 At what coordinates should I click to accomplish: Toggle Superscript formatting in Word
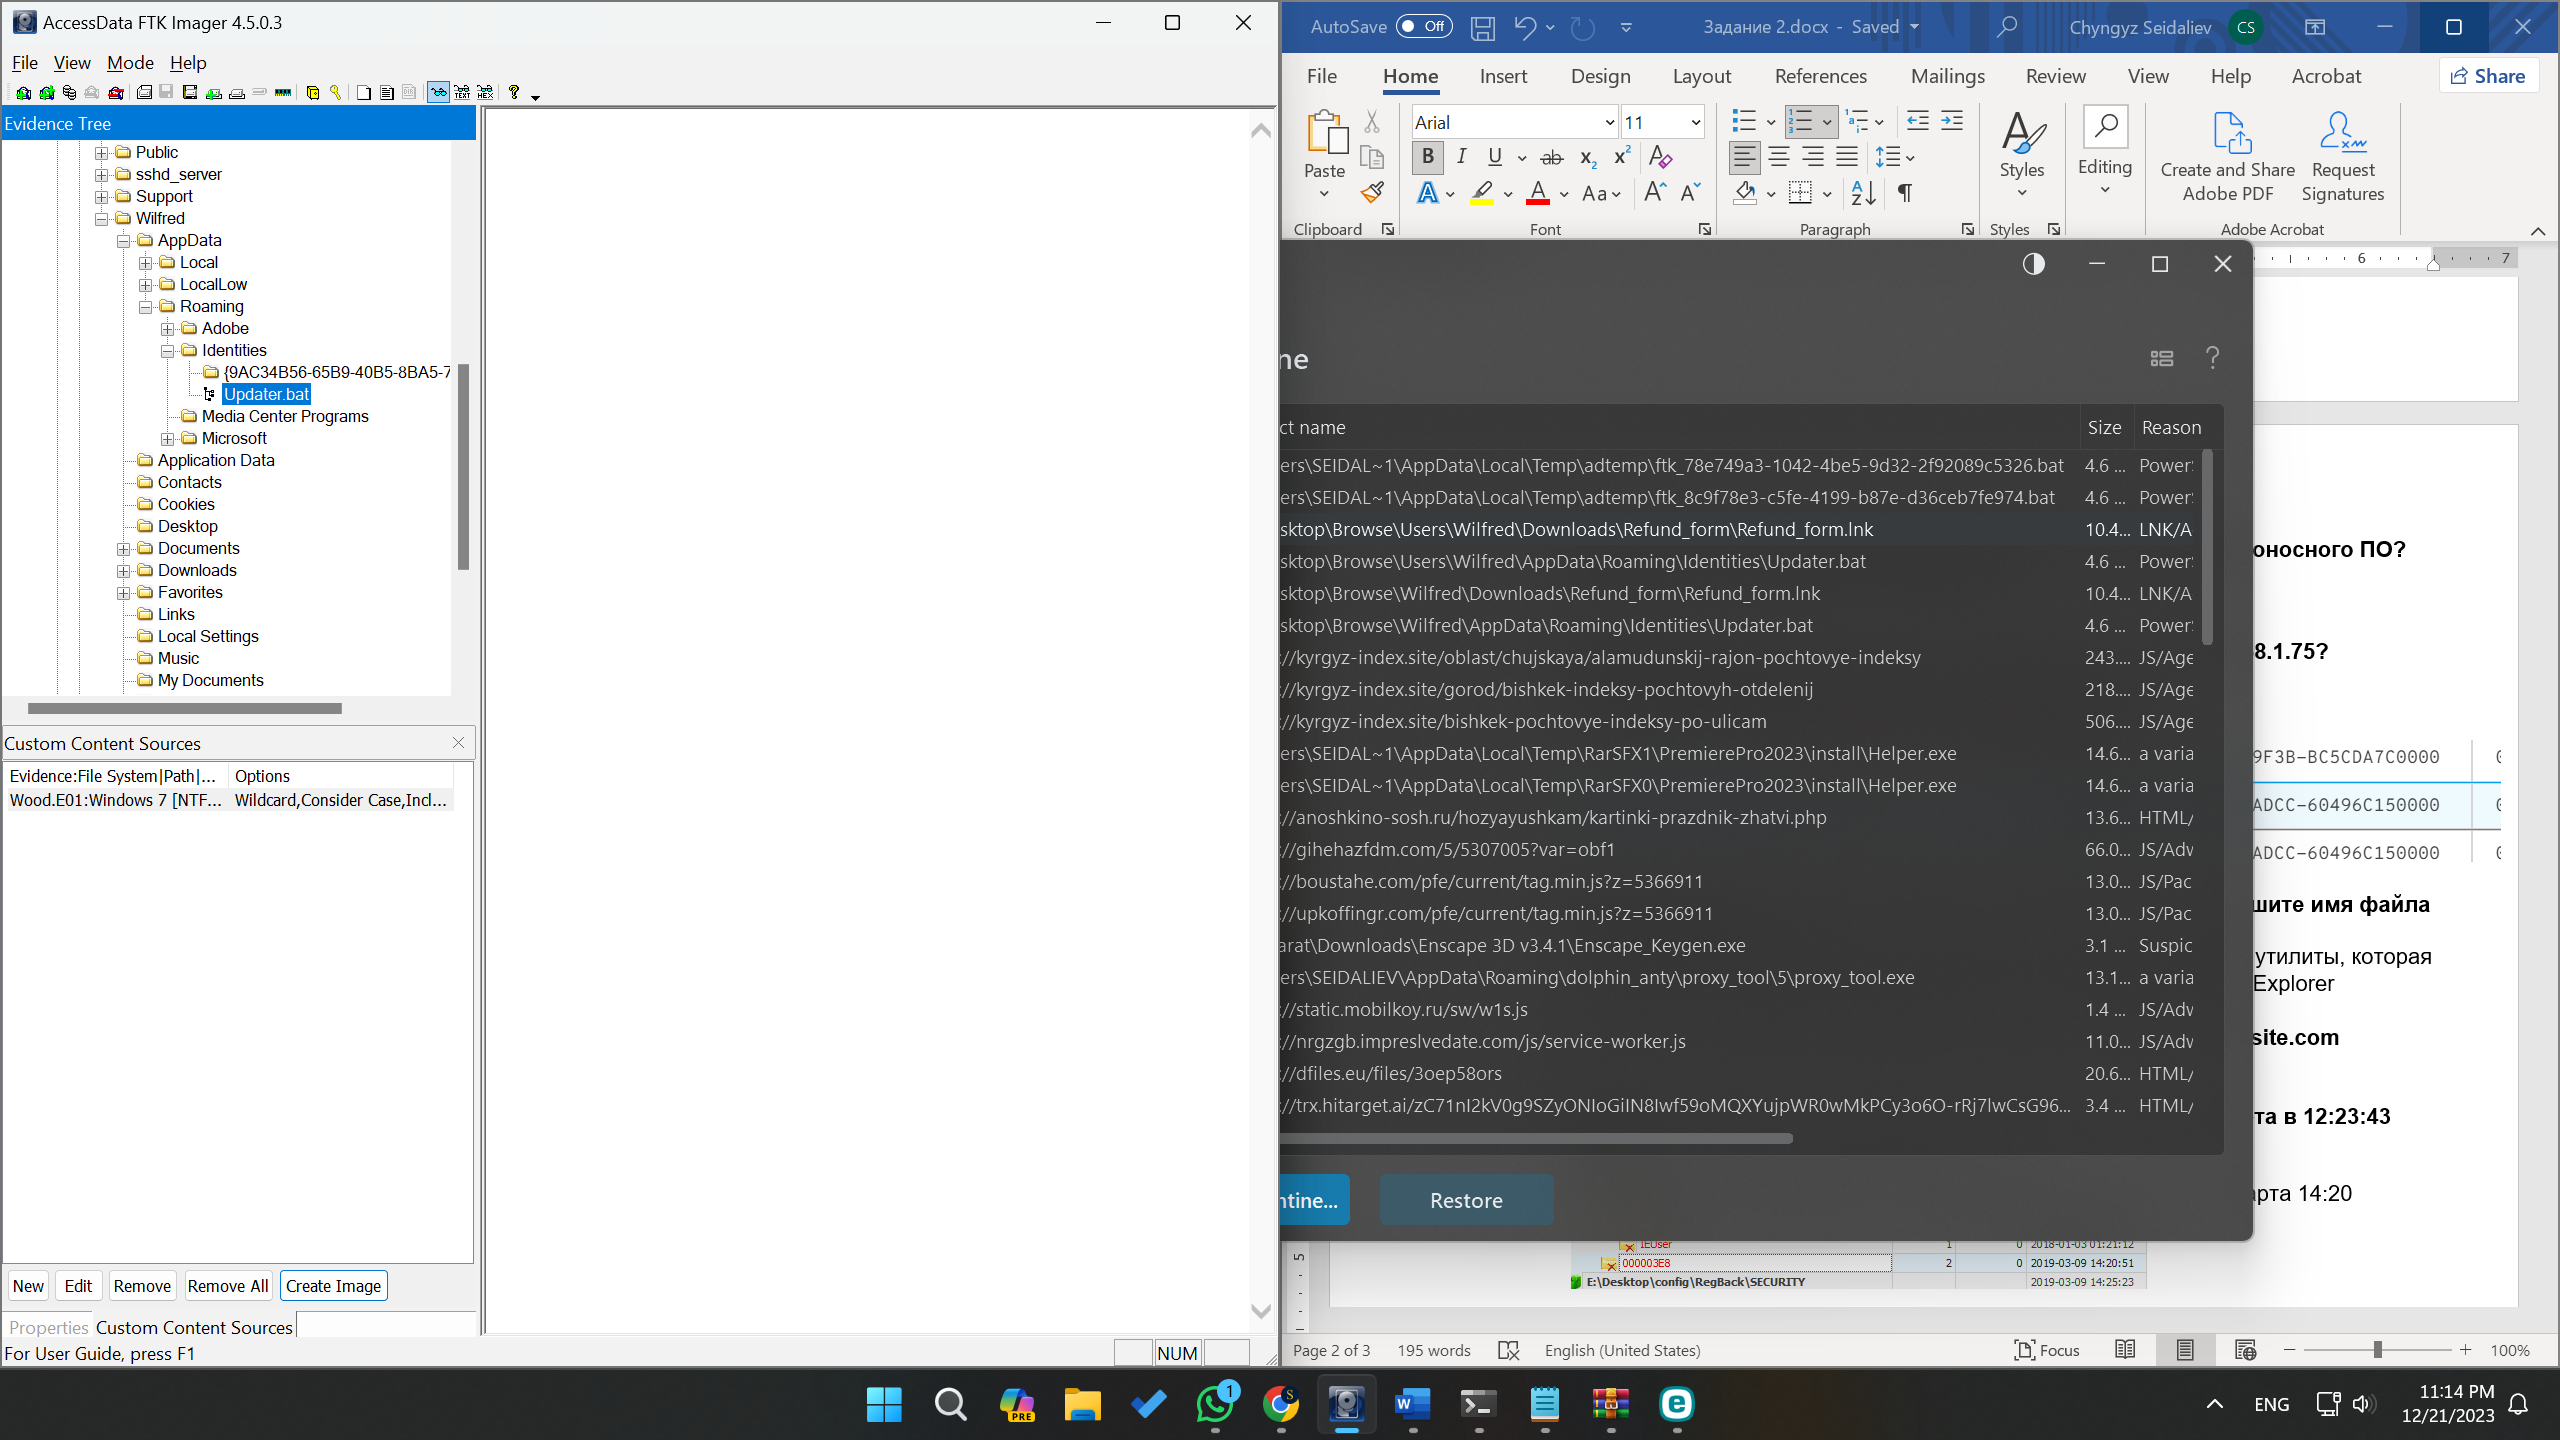[1622, 157]
